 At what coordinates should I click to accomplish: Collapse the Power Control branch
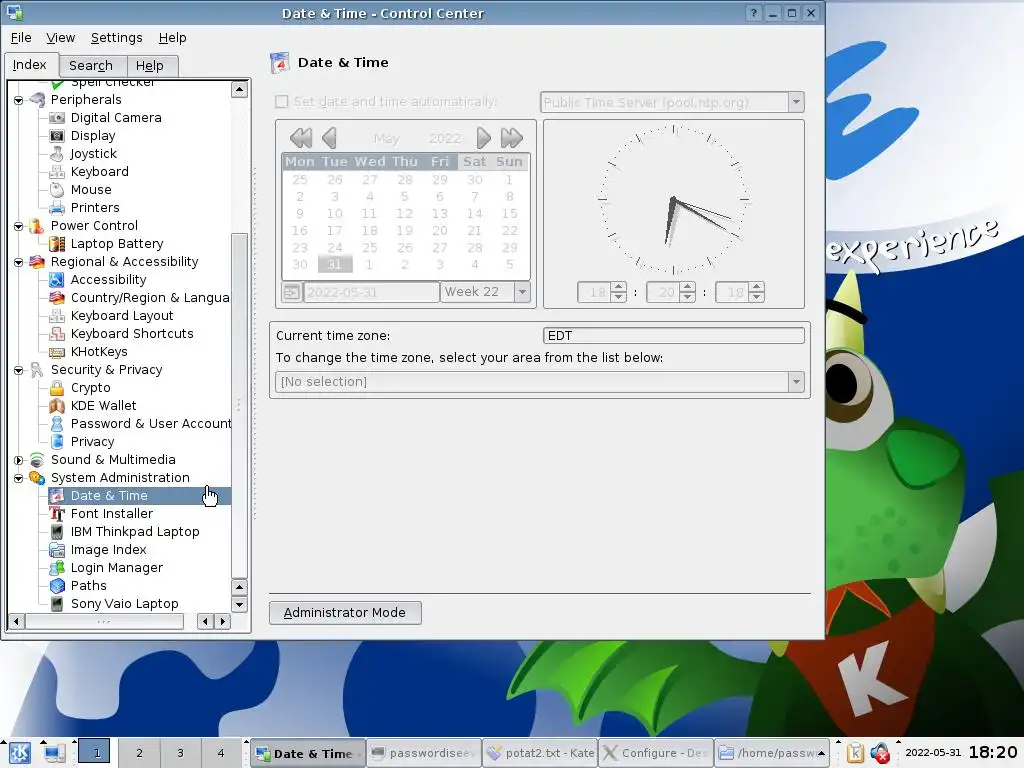(x=18, y=226)
